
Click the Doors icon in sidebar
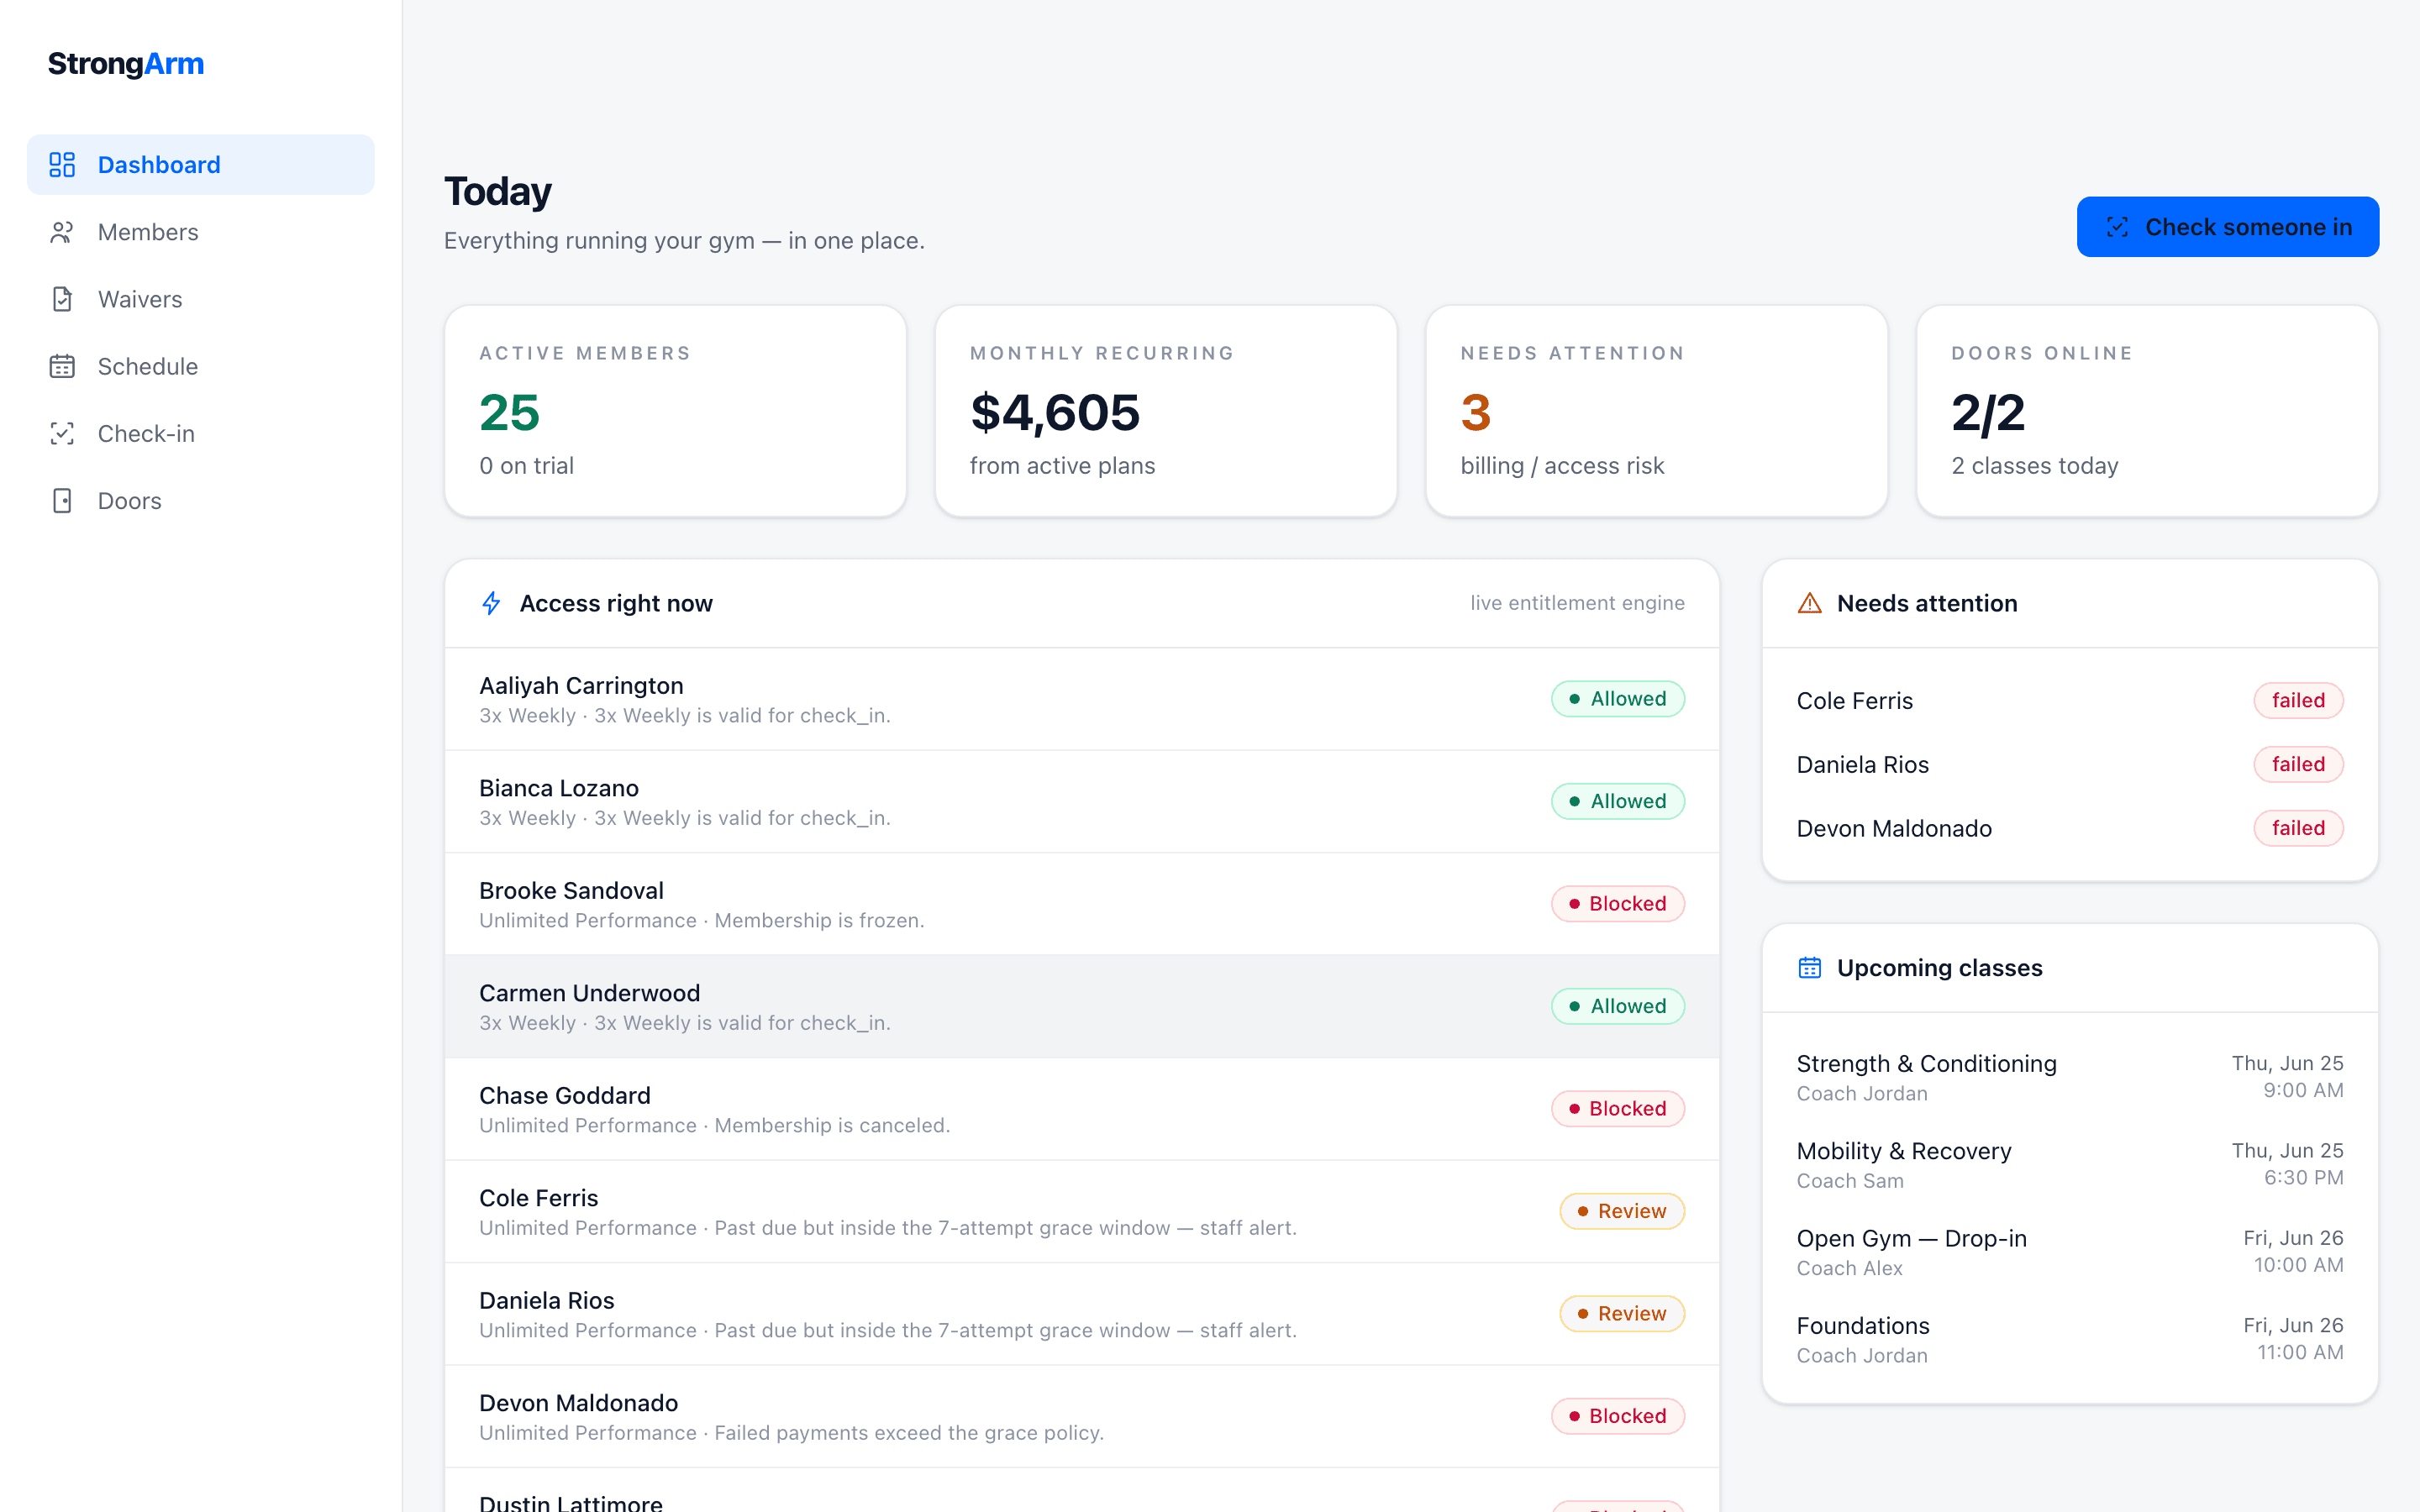tap(62, 500)
